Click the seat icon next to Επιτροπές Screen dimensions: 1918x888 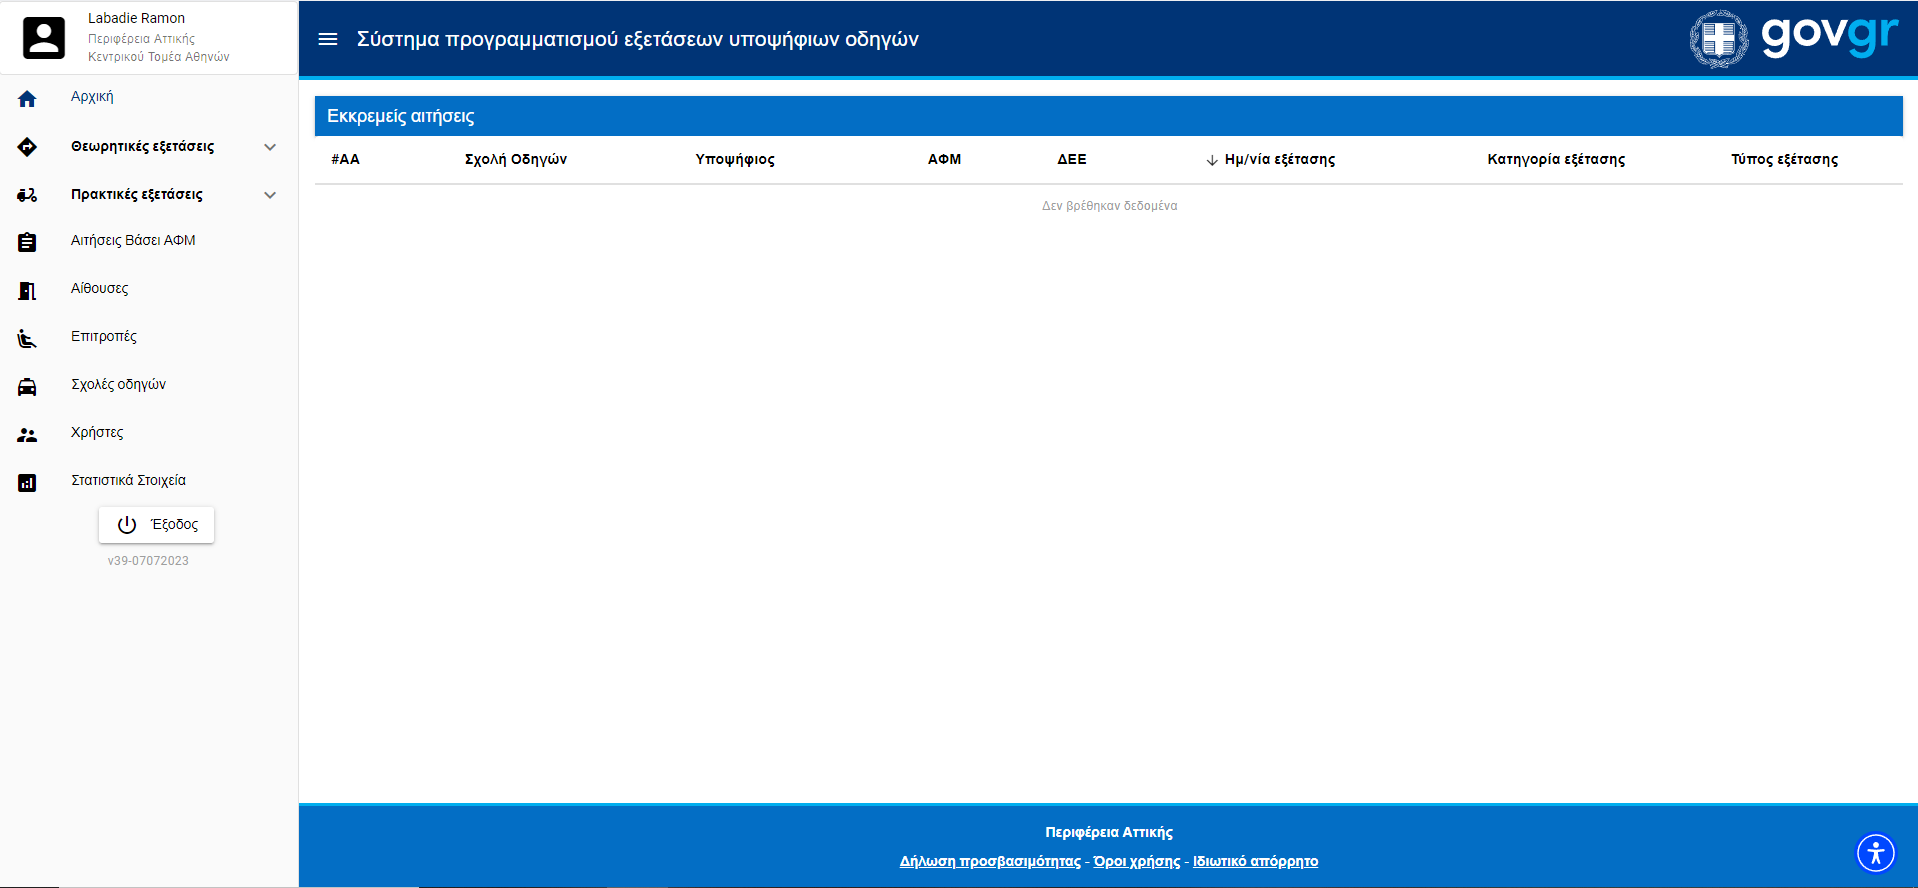click(x=27, y=338)
